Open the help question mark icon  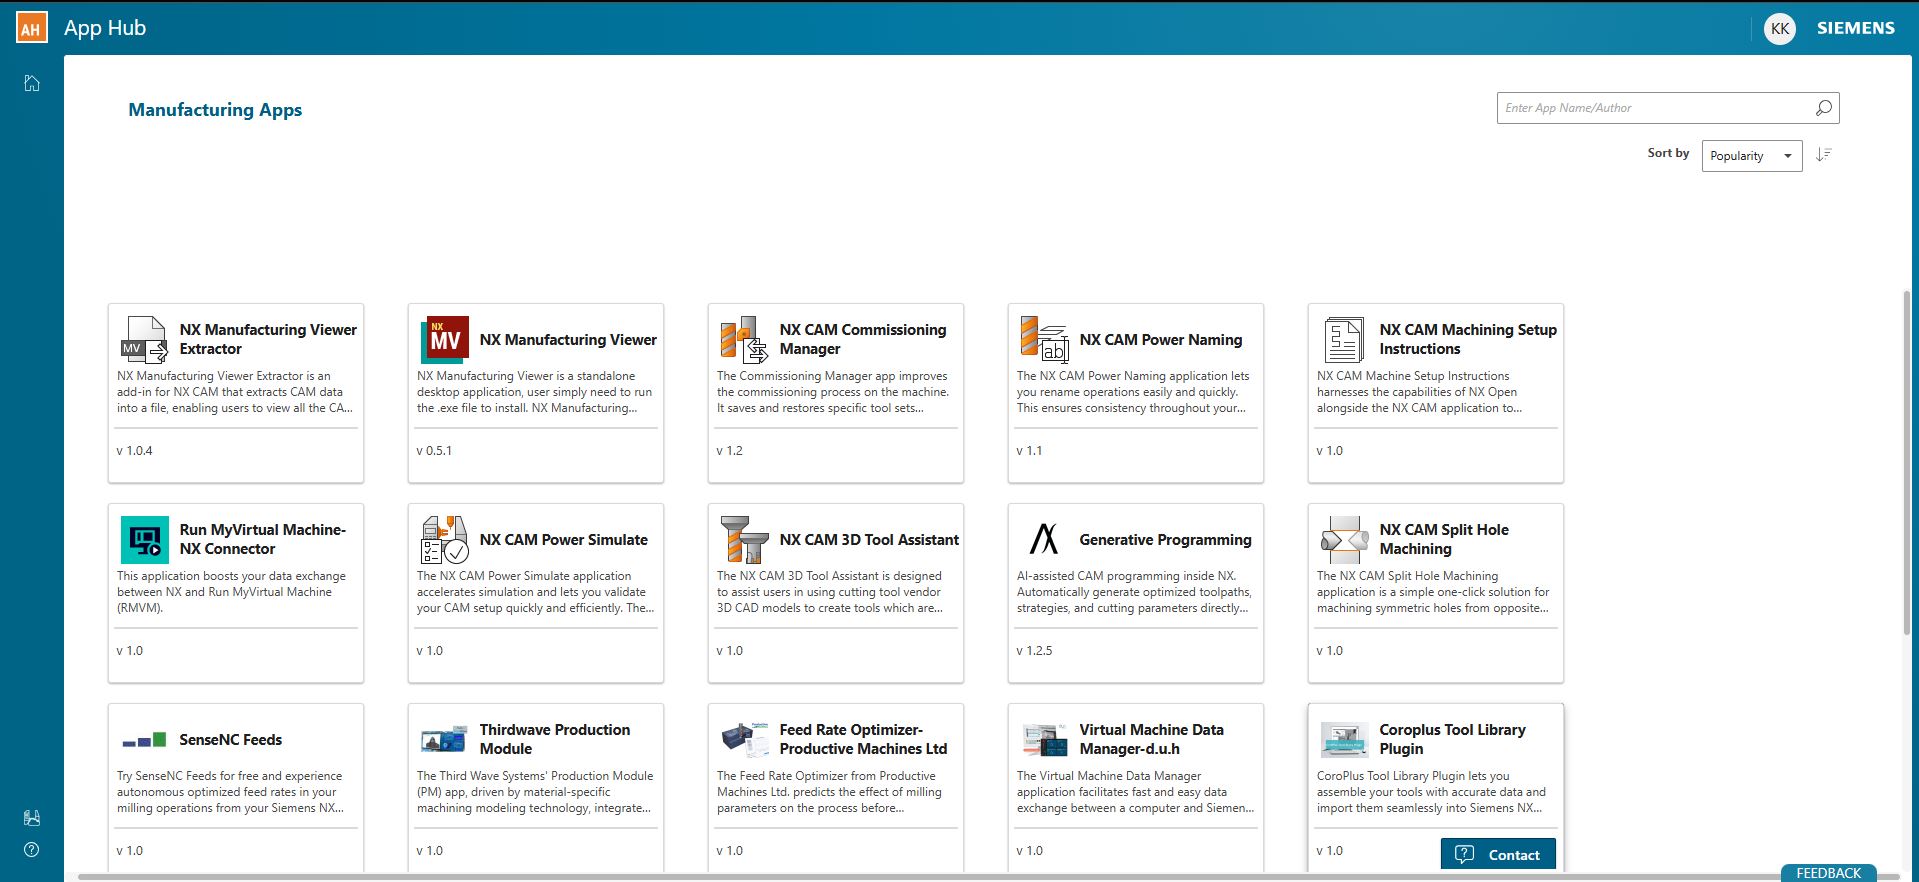pos(32,850)
